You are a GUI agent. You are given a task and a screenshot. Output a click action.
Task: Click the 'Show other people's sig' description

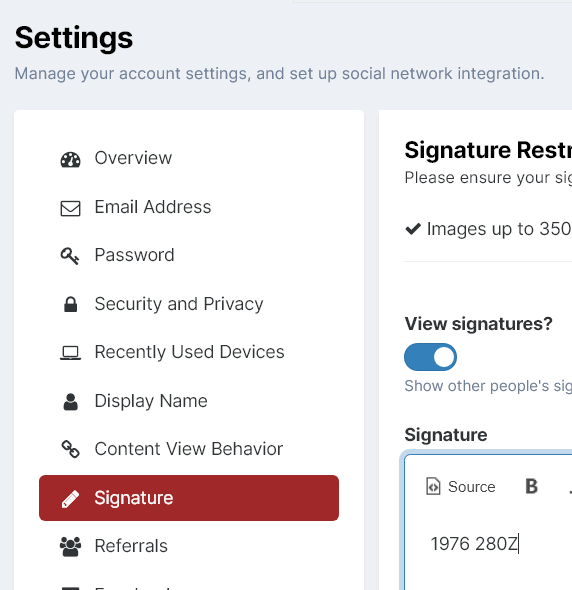pyautogui.click(x=488, y=386)
